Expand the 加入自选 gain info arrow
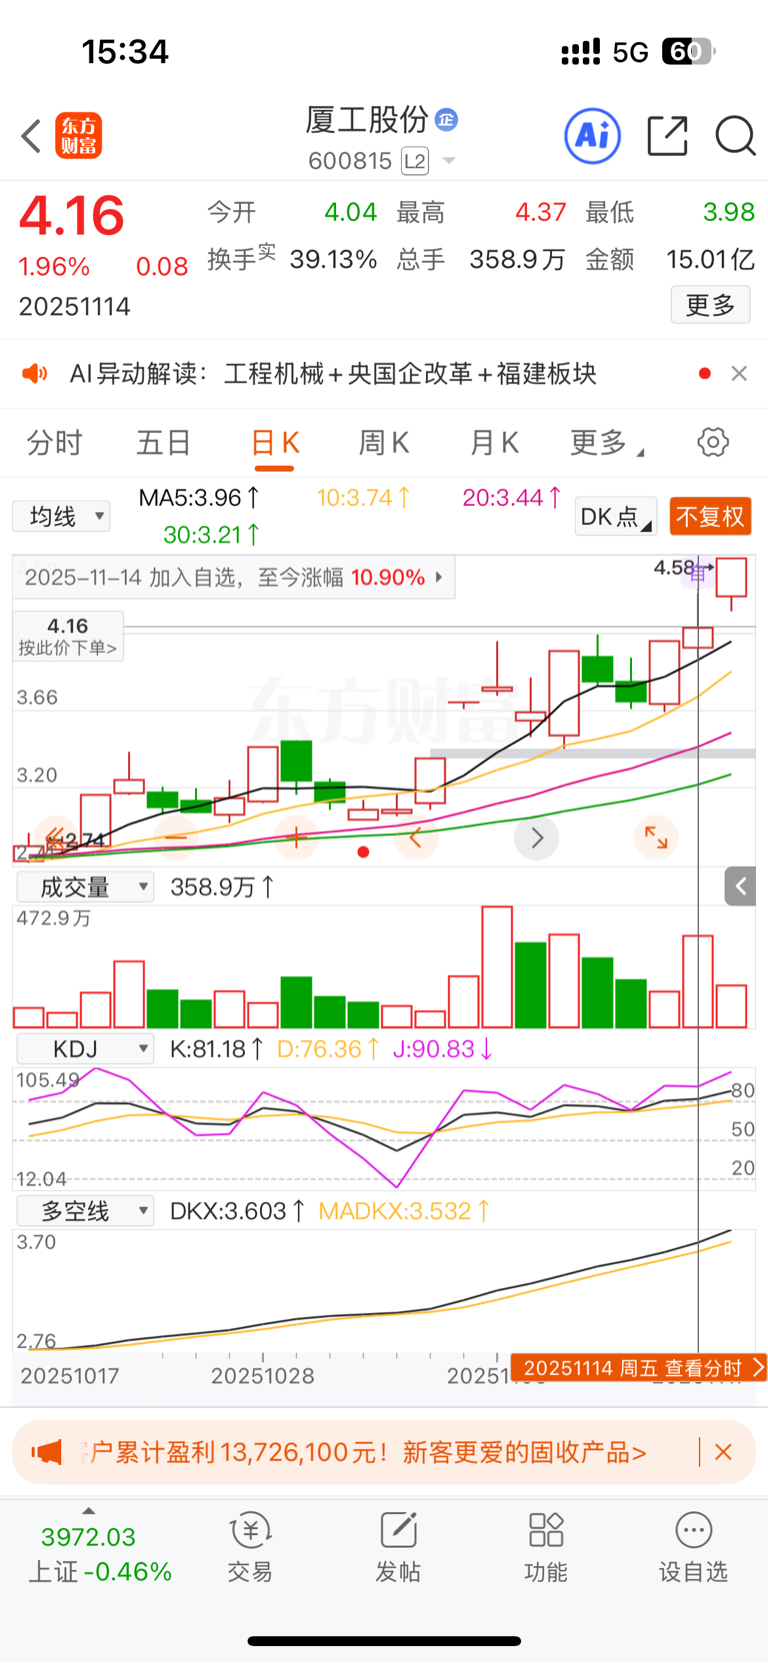The width and height of the screenshot is (768, 1663). (439, 577)
